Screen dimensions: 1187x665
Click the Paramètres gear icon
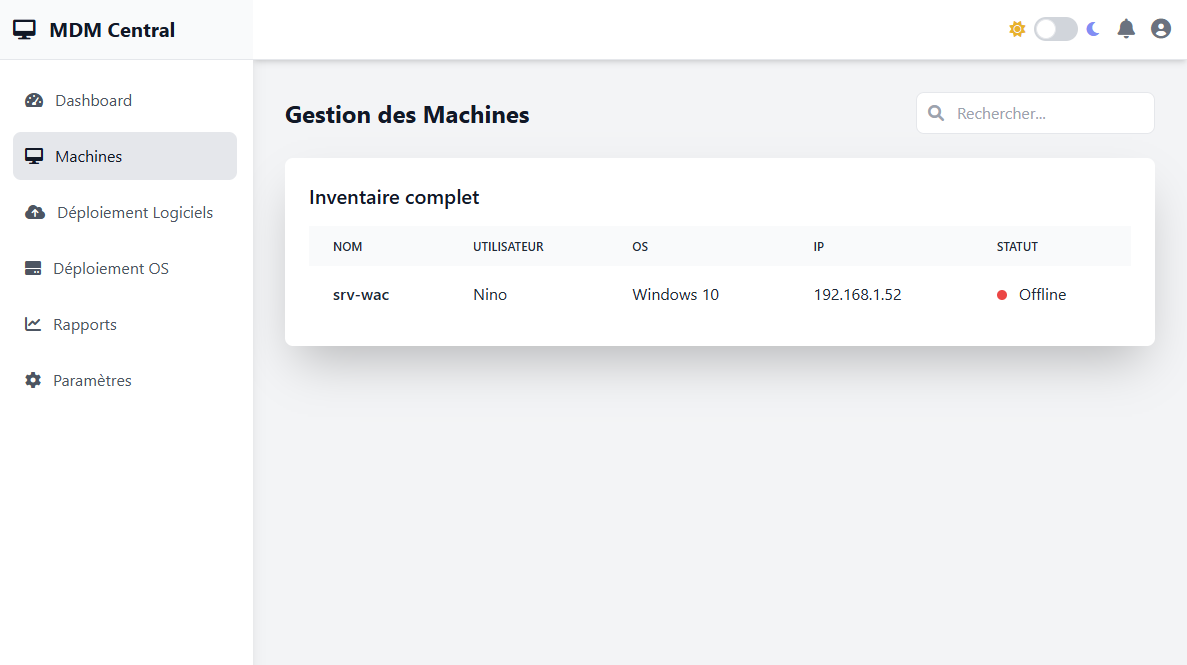coord(33,380)
